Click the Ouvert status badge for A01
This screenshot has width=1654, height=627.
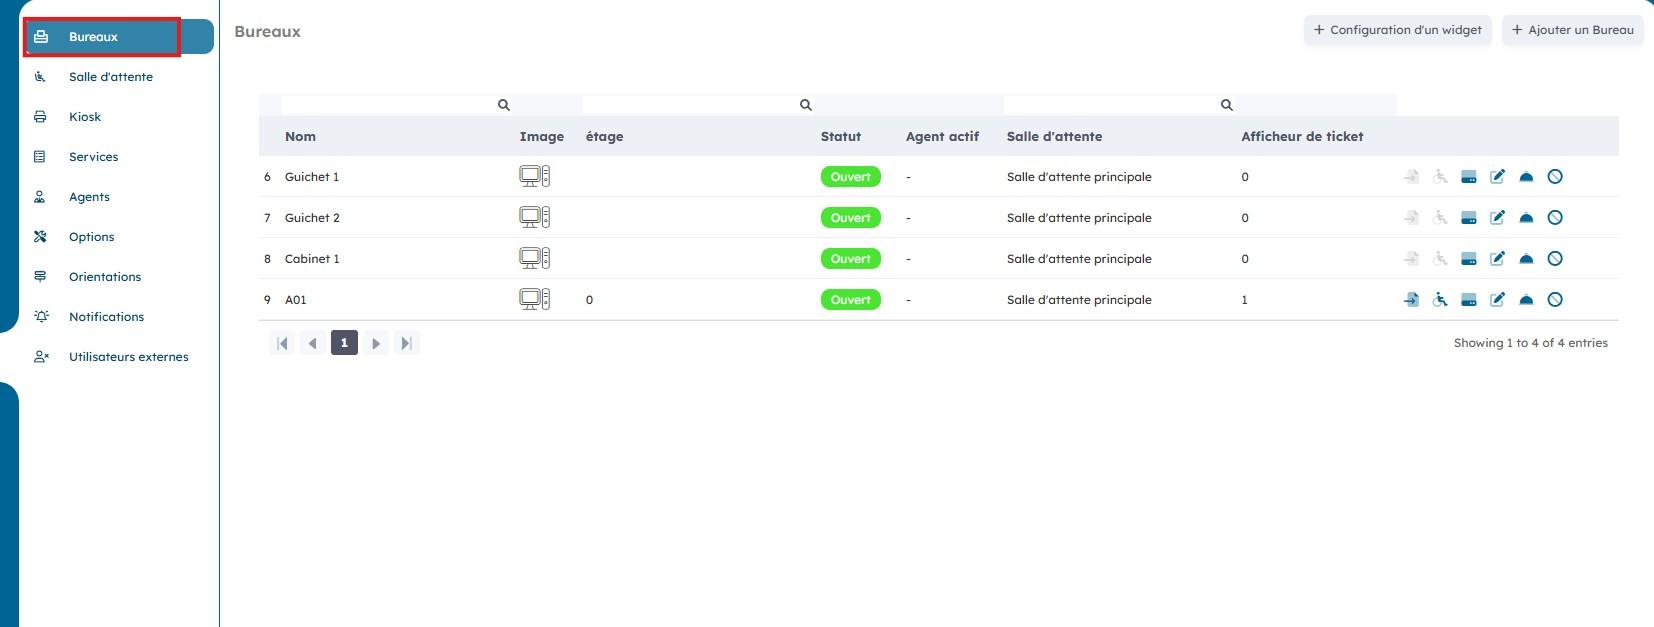(850, 300)
